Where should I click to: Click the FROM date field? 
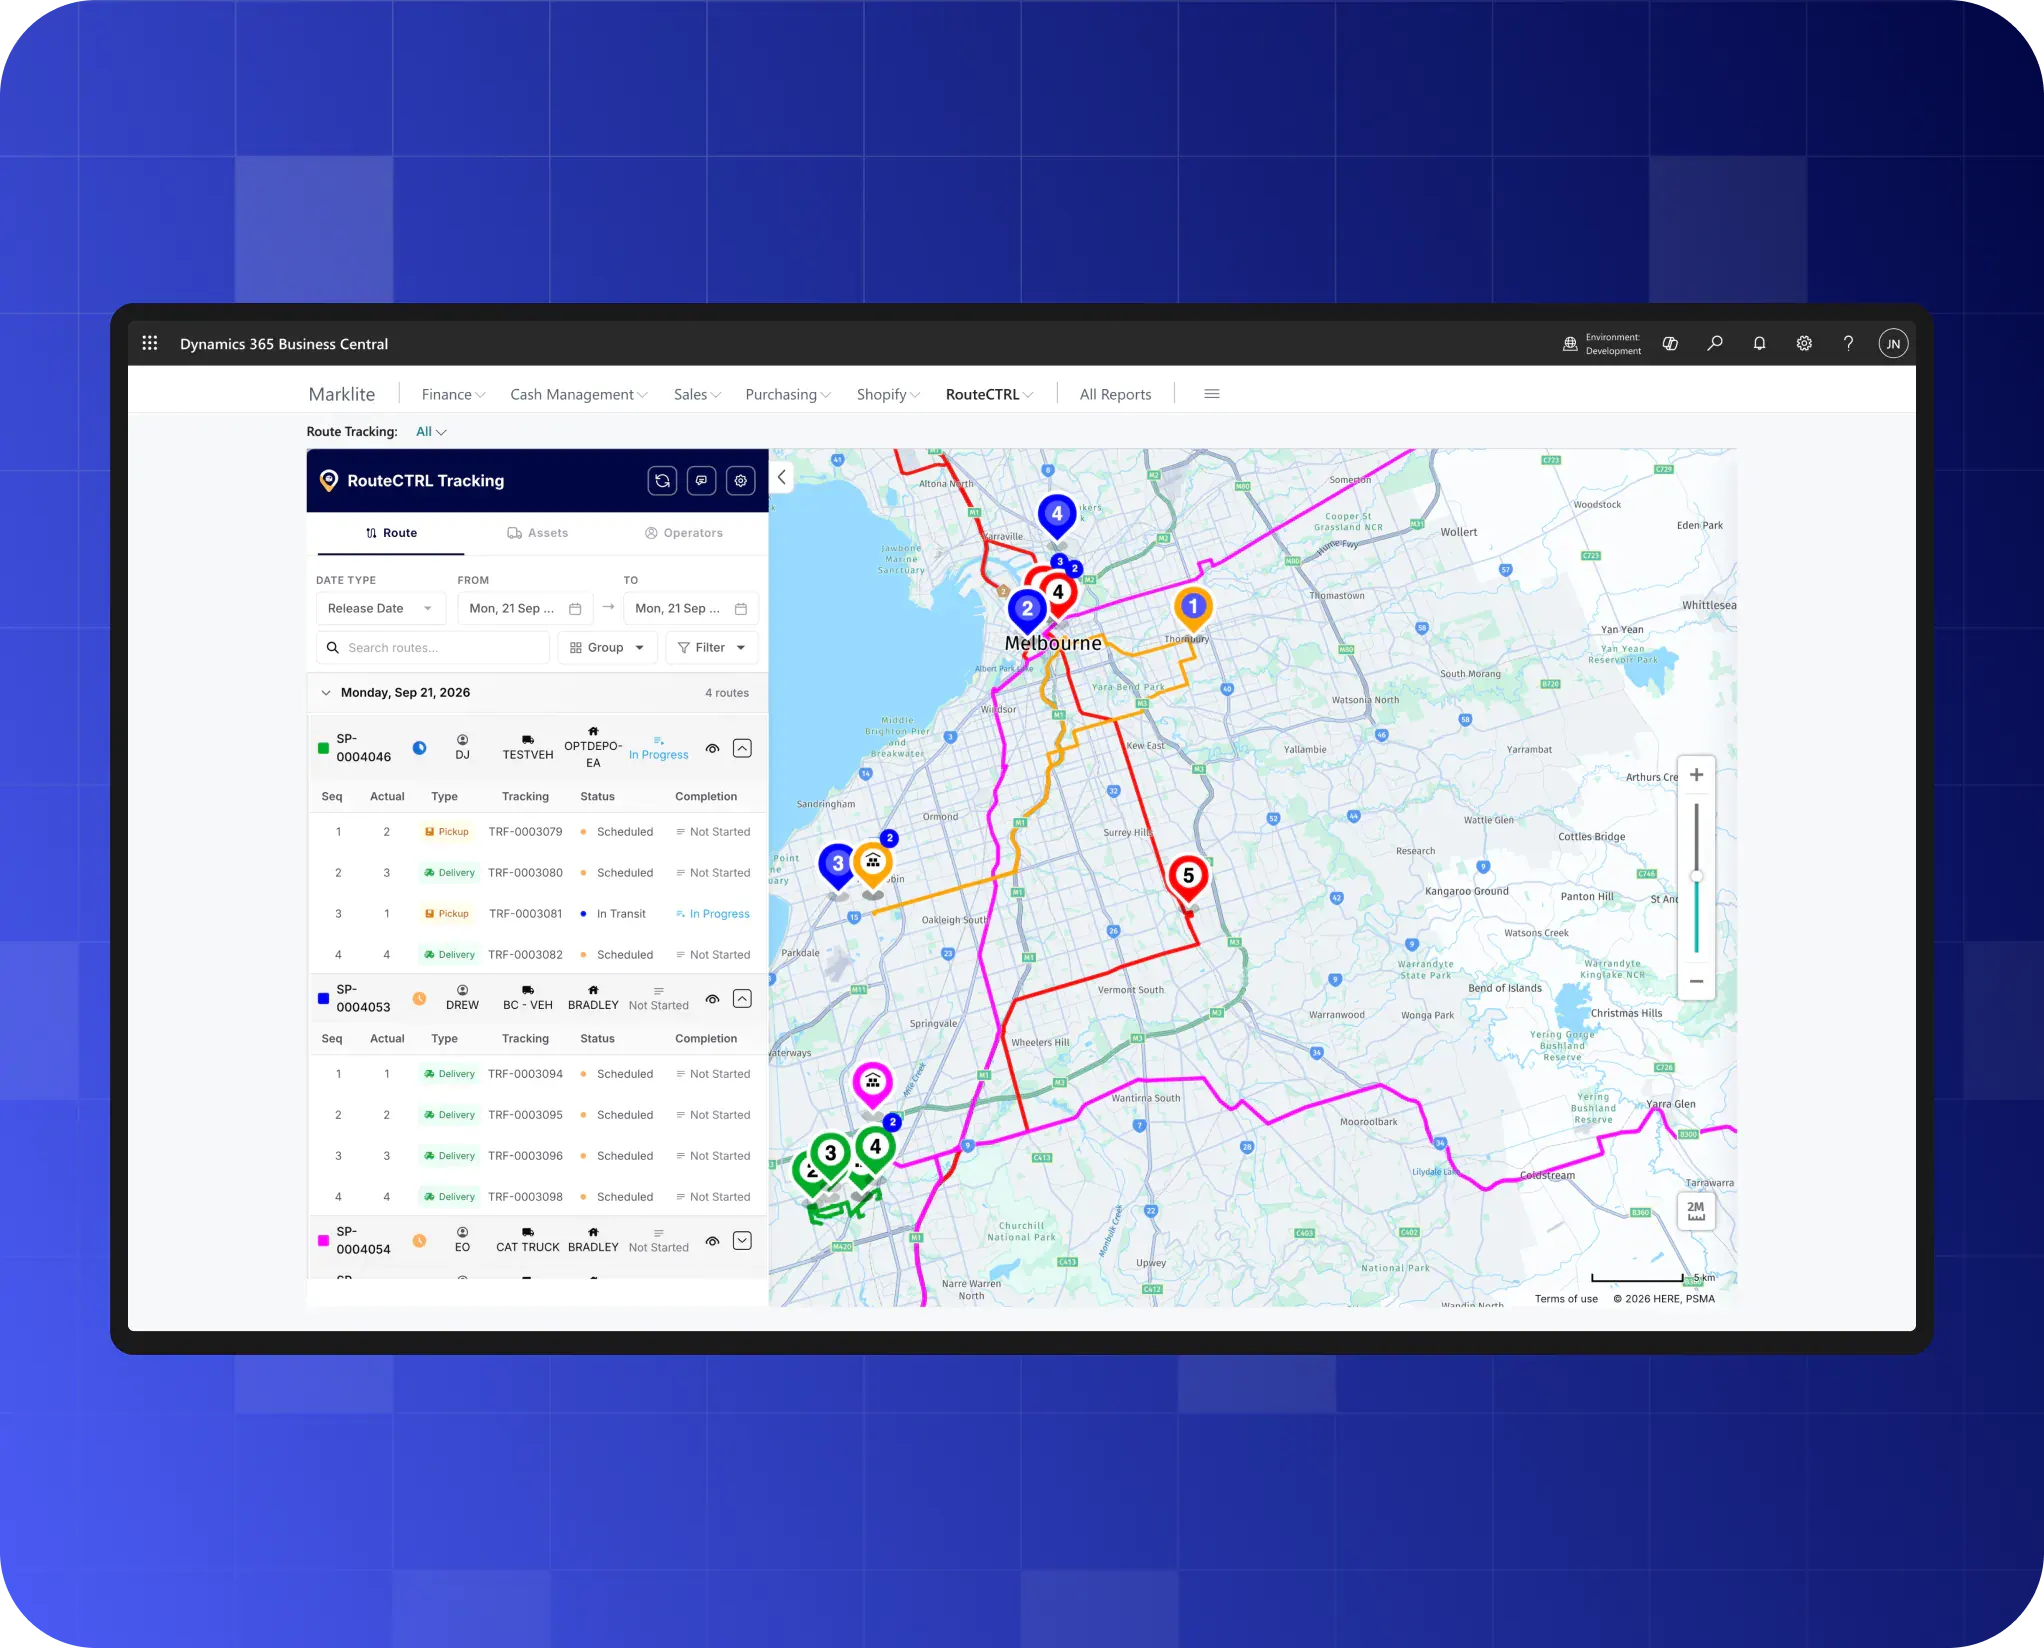525,609
